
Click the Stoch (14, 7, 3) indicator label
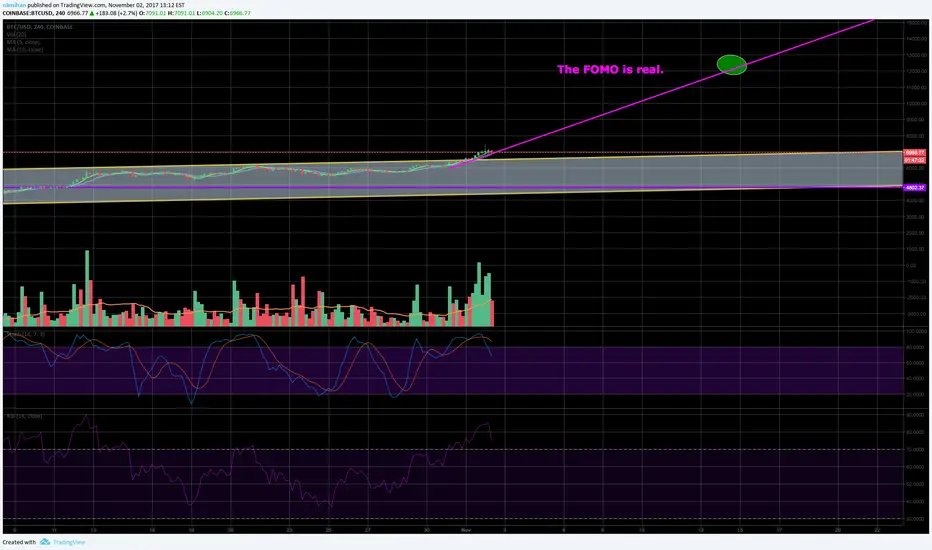click(x=26, y=335)
